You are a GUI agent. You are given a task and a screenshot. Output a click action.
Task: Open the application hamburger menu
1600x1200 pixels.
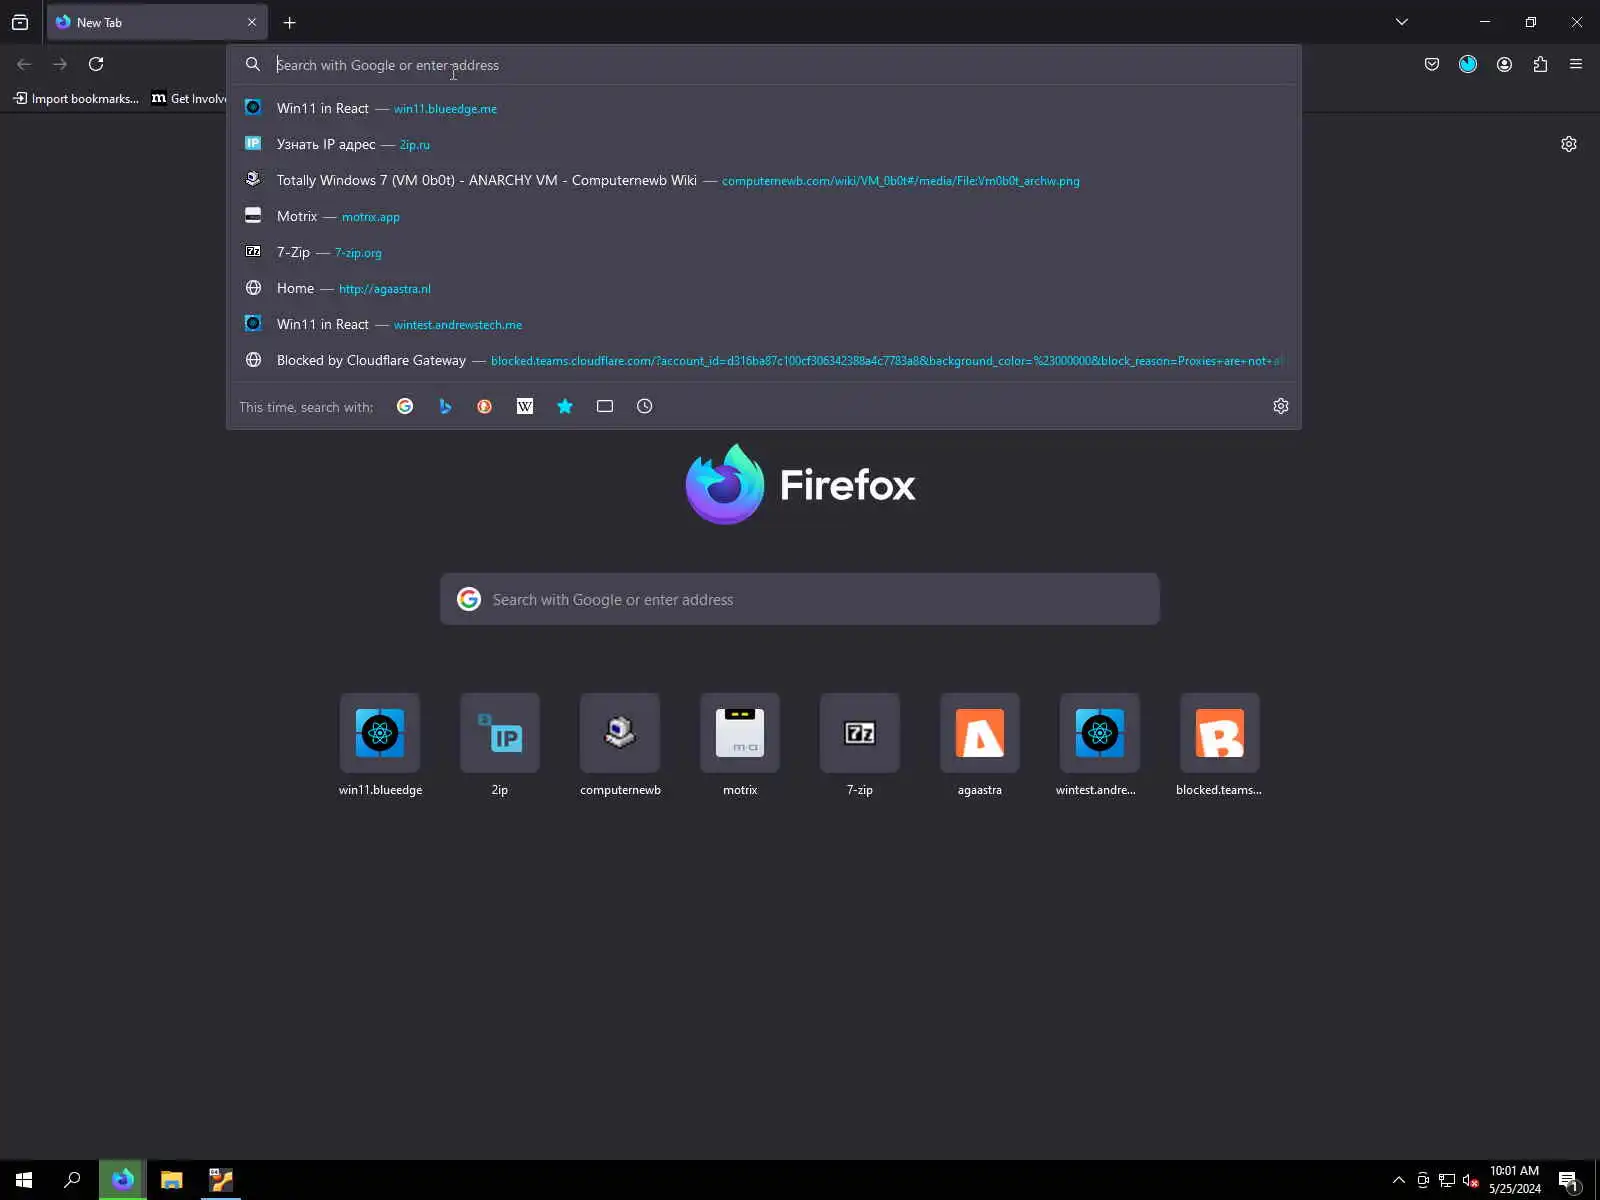click(1576, 64)
